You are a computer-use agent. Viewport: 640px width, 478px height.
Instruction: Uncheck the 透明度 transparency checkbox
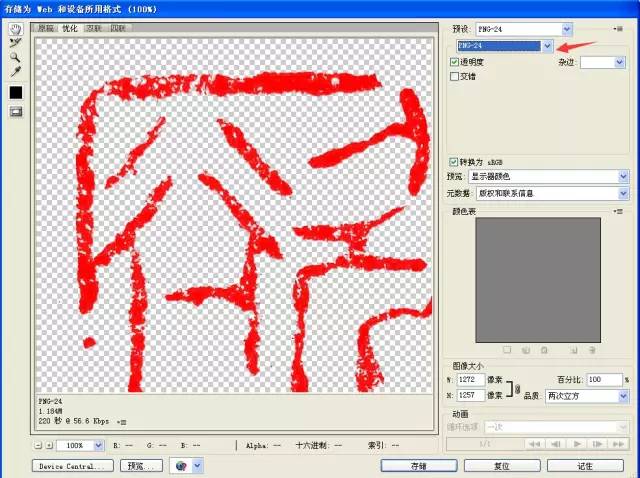click(455, 62)
